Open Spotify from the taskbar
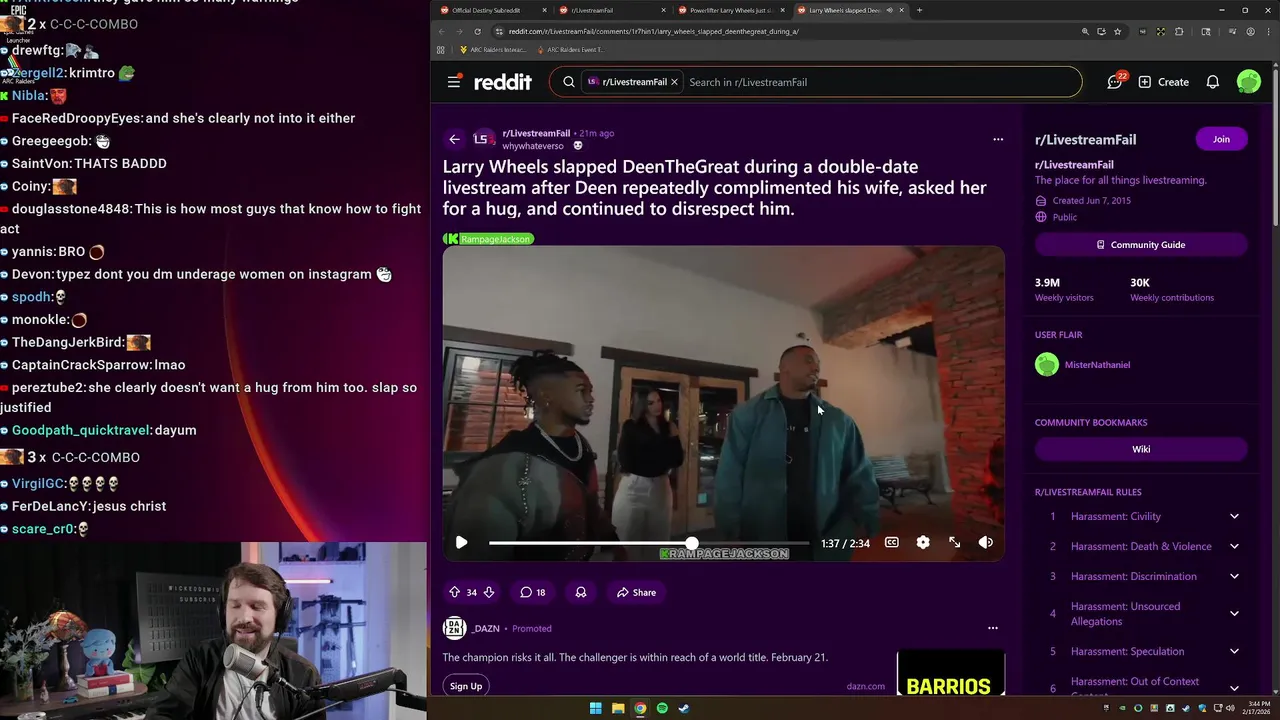 point(662,708)
